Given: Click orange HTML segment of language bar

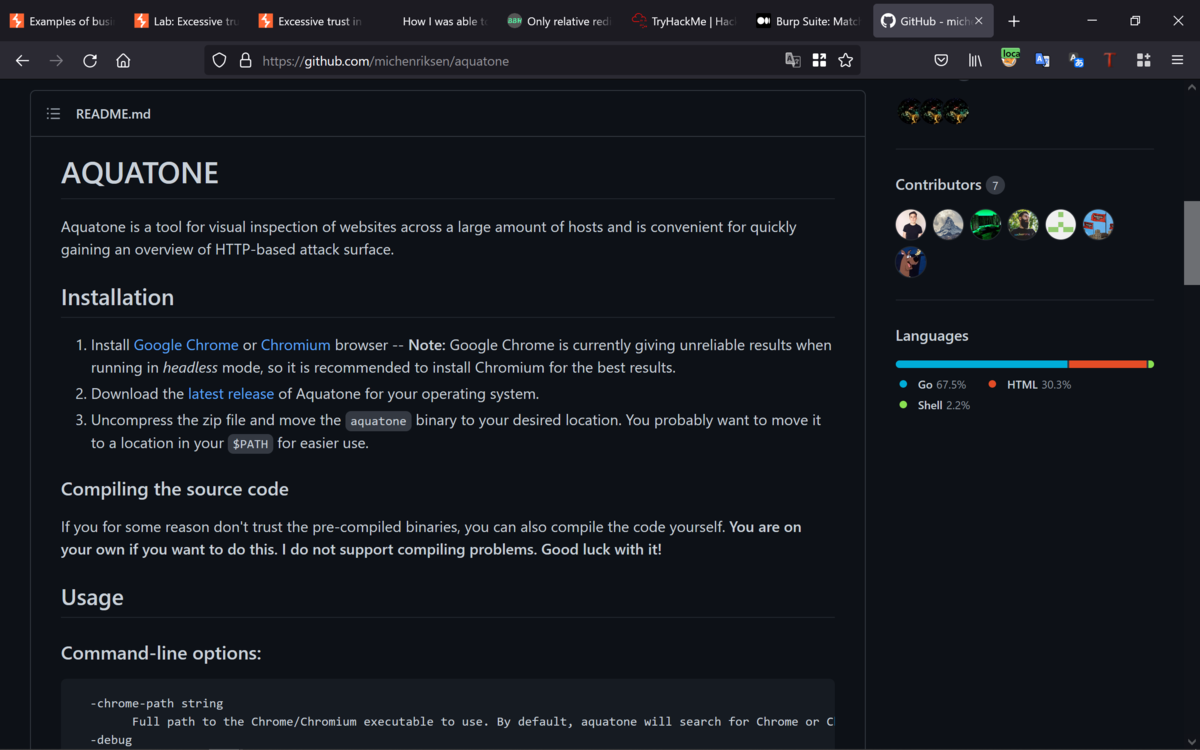Looking at the screenshot, I should click(1108, 364).
